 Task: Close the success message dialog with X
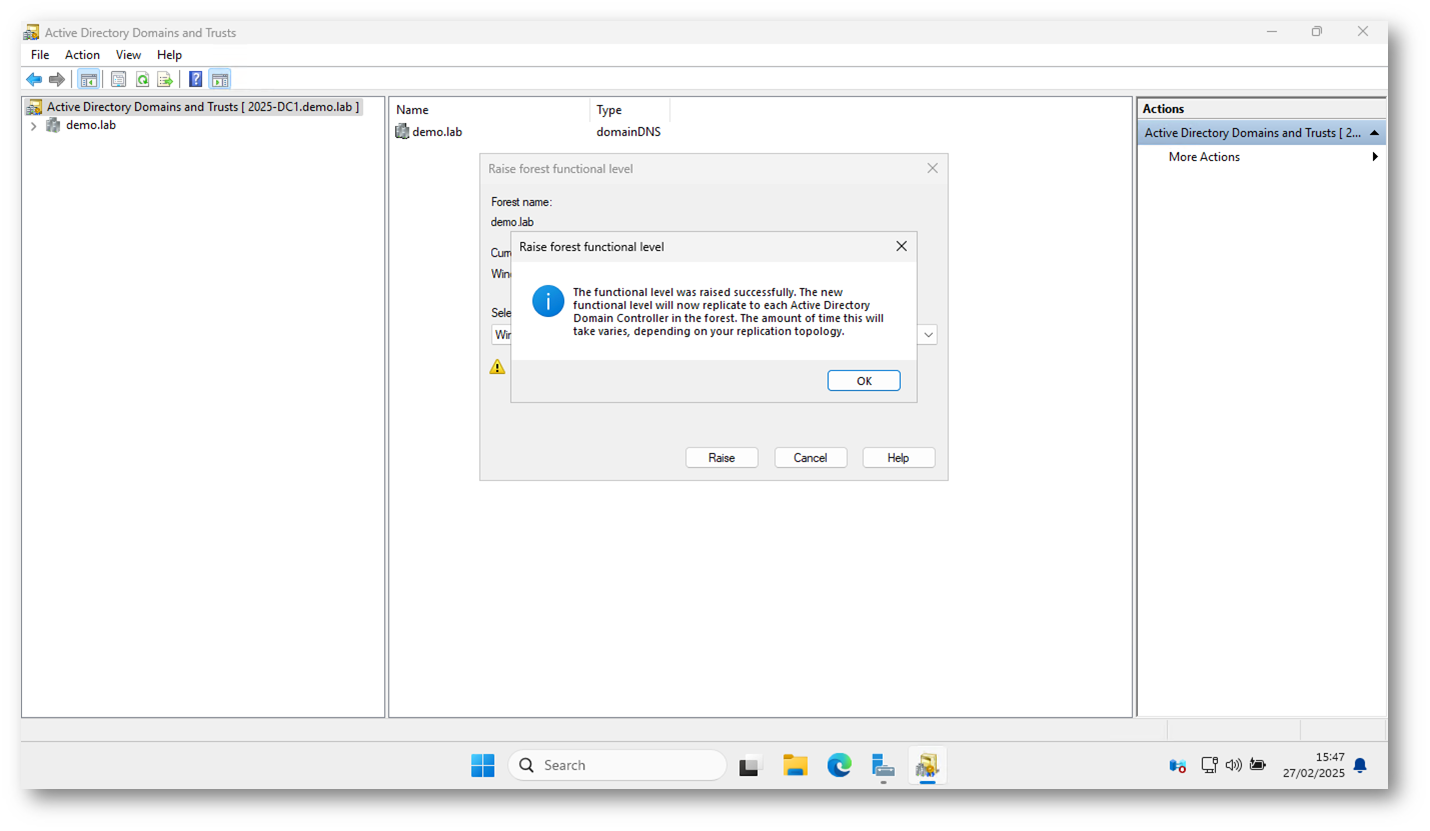tap(901, 246)
